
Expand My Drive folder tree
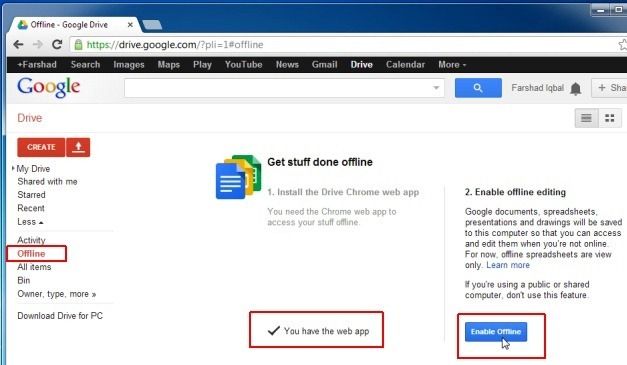click(x=13, y=168)
